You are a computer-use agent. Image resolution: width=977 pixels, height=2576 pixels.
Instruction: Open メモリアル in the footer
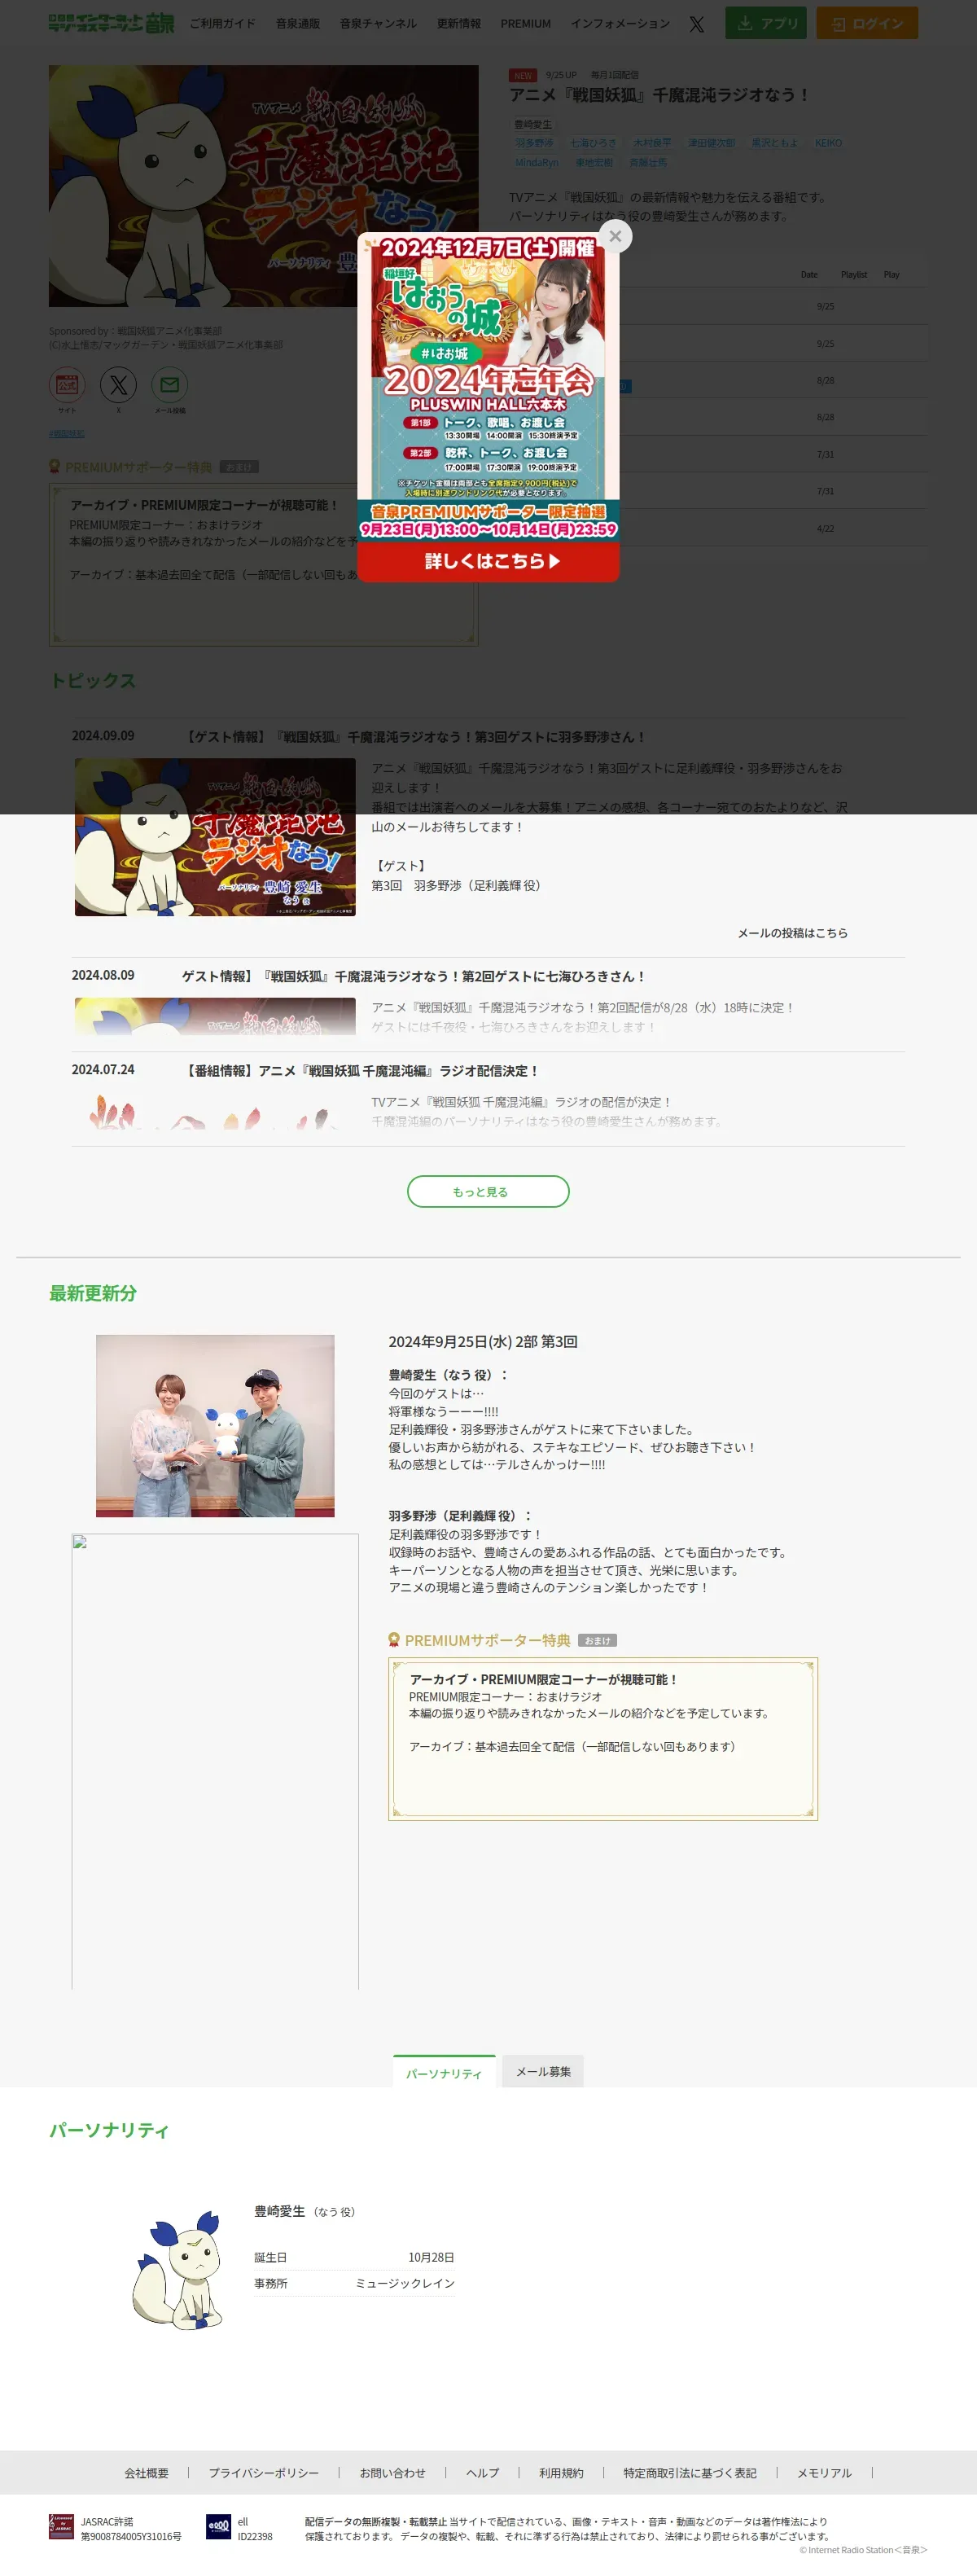[824, 2473]
